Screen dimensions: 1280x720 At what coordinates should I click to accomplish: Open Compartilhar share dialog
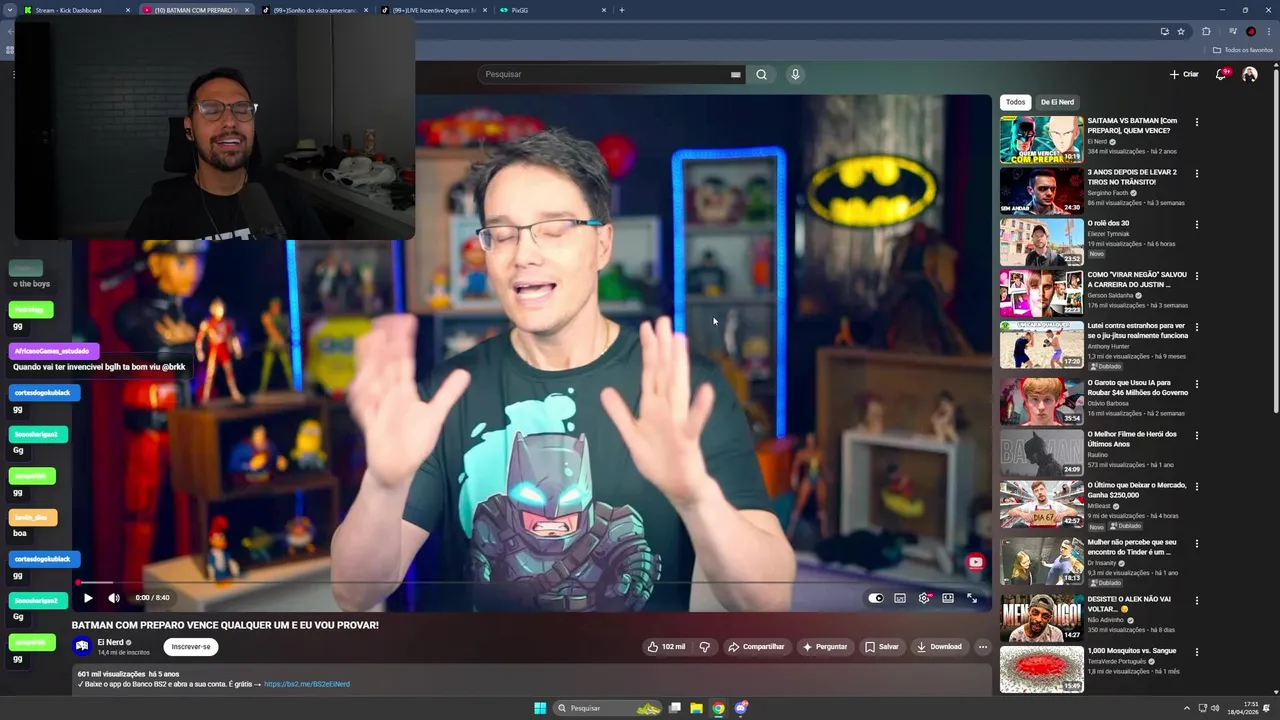tap(756, 647)
